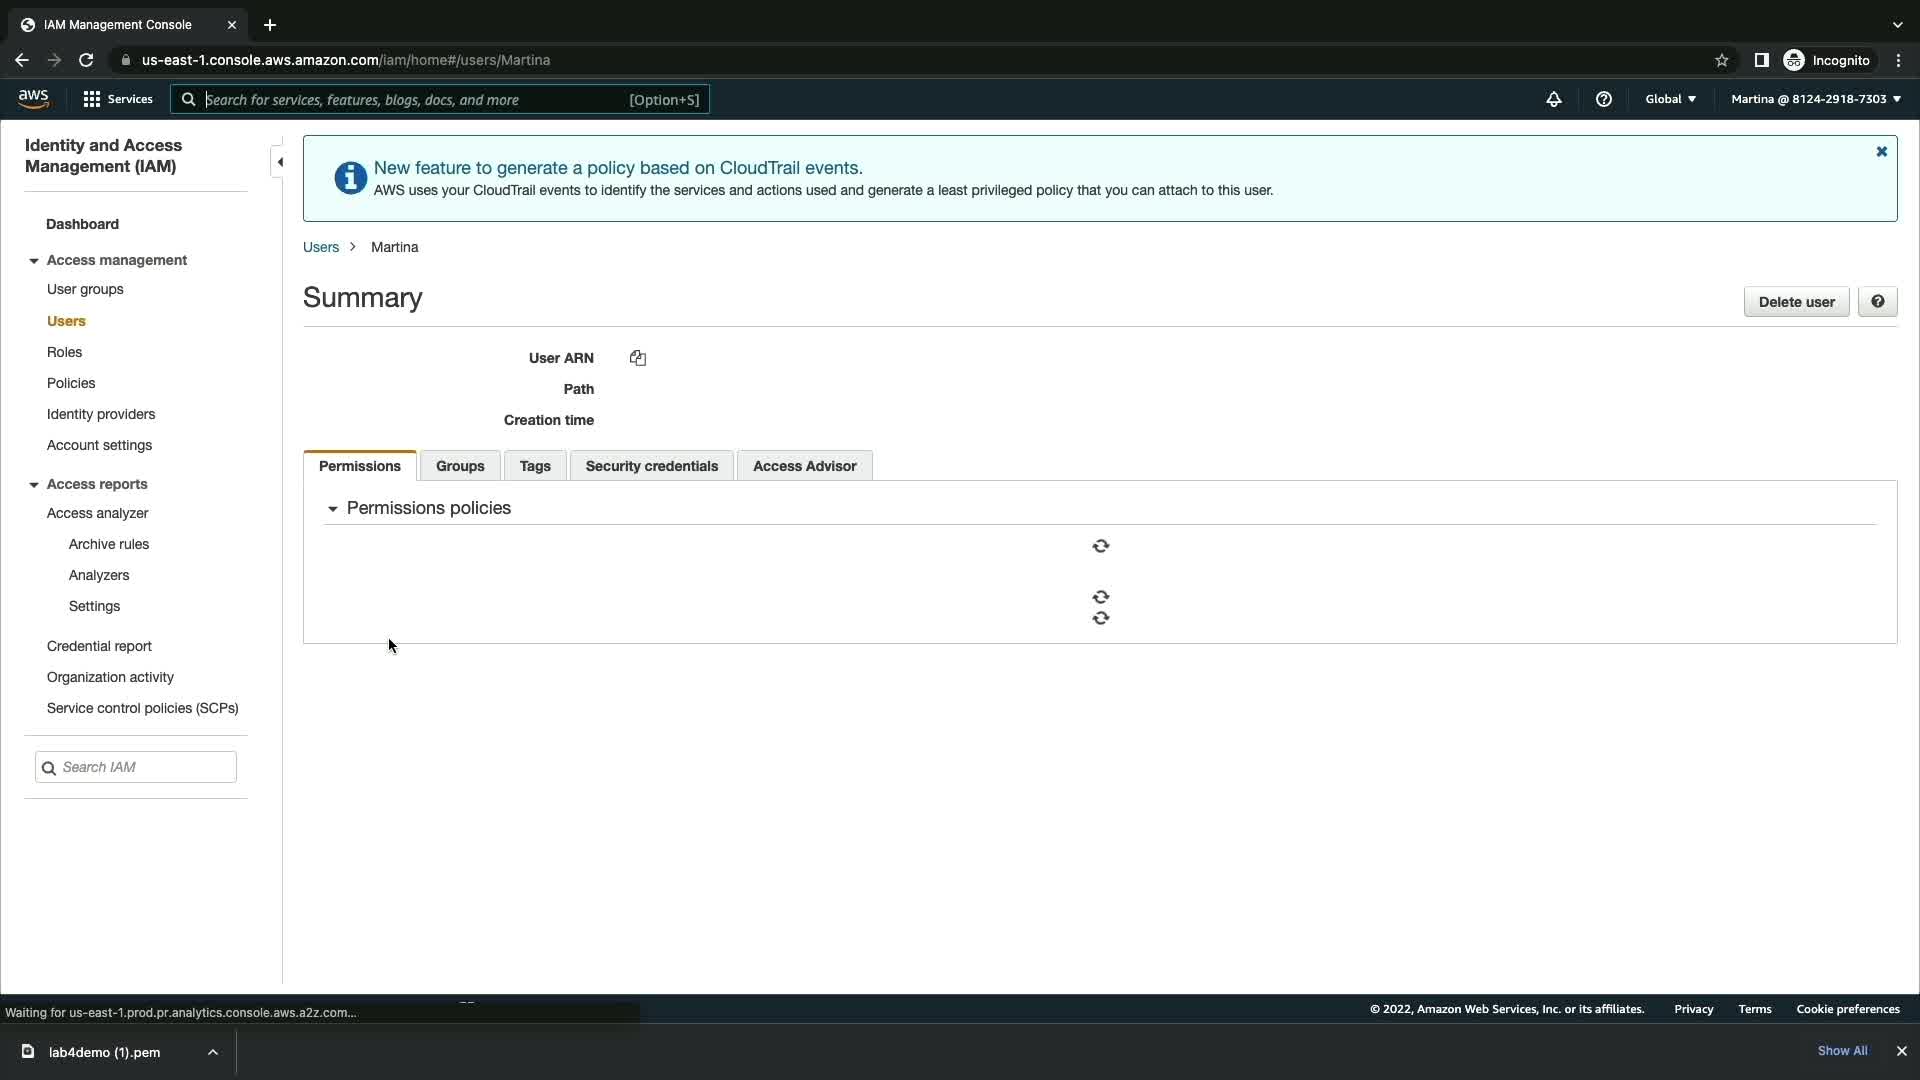The width and height of the screenshot is (1920, 1080).
Task: Bookmark this page with star icon
Action: click(1721, 60)
